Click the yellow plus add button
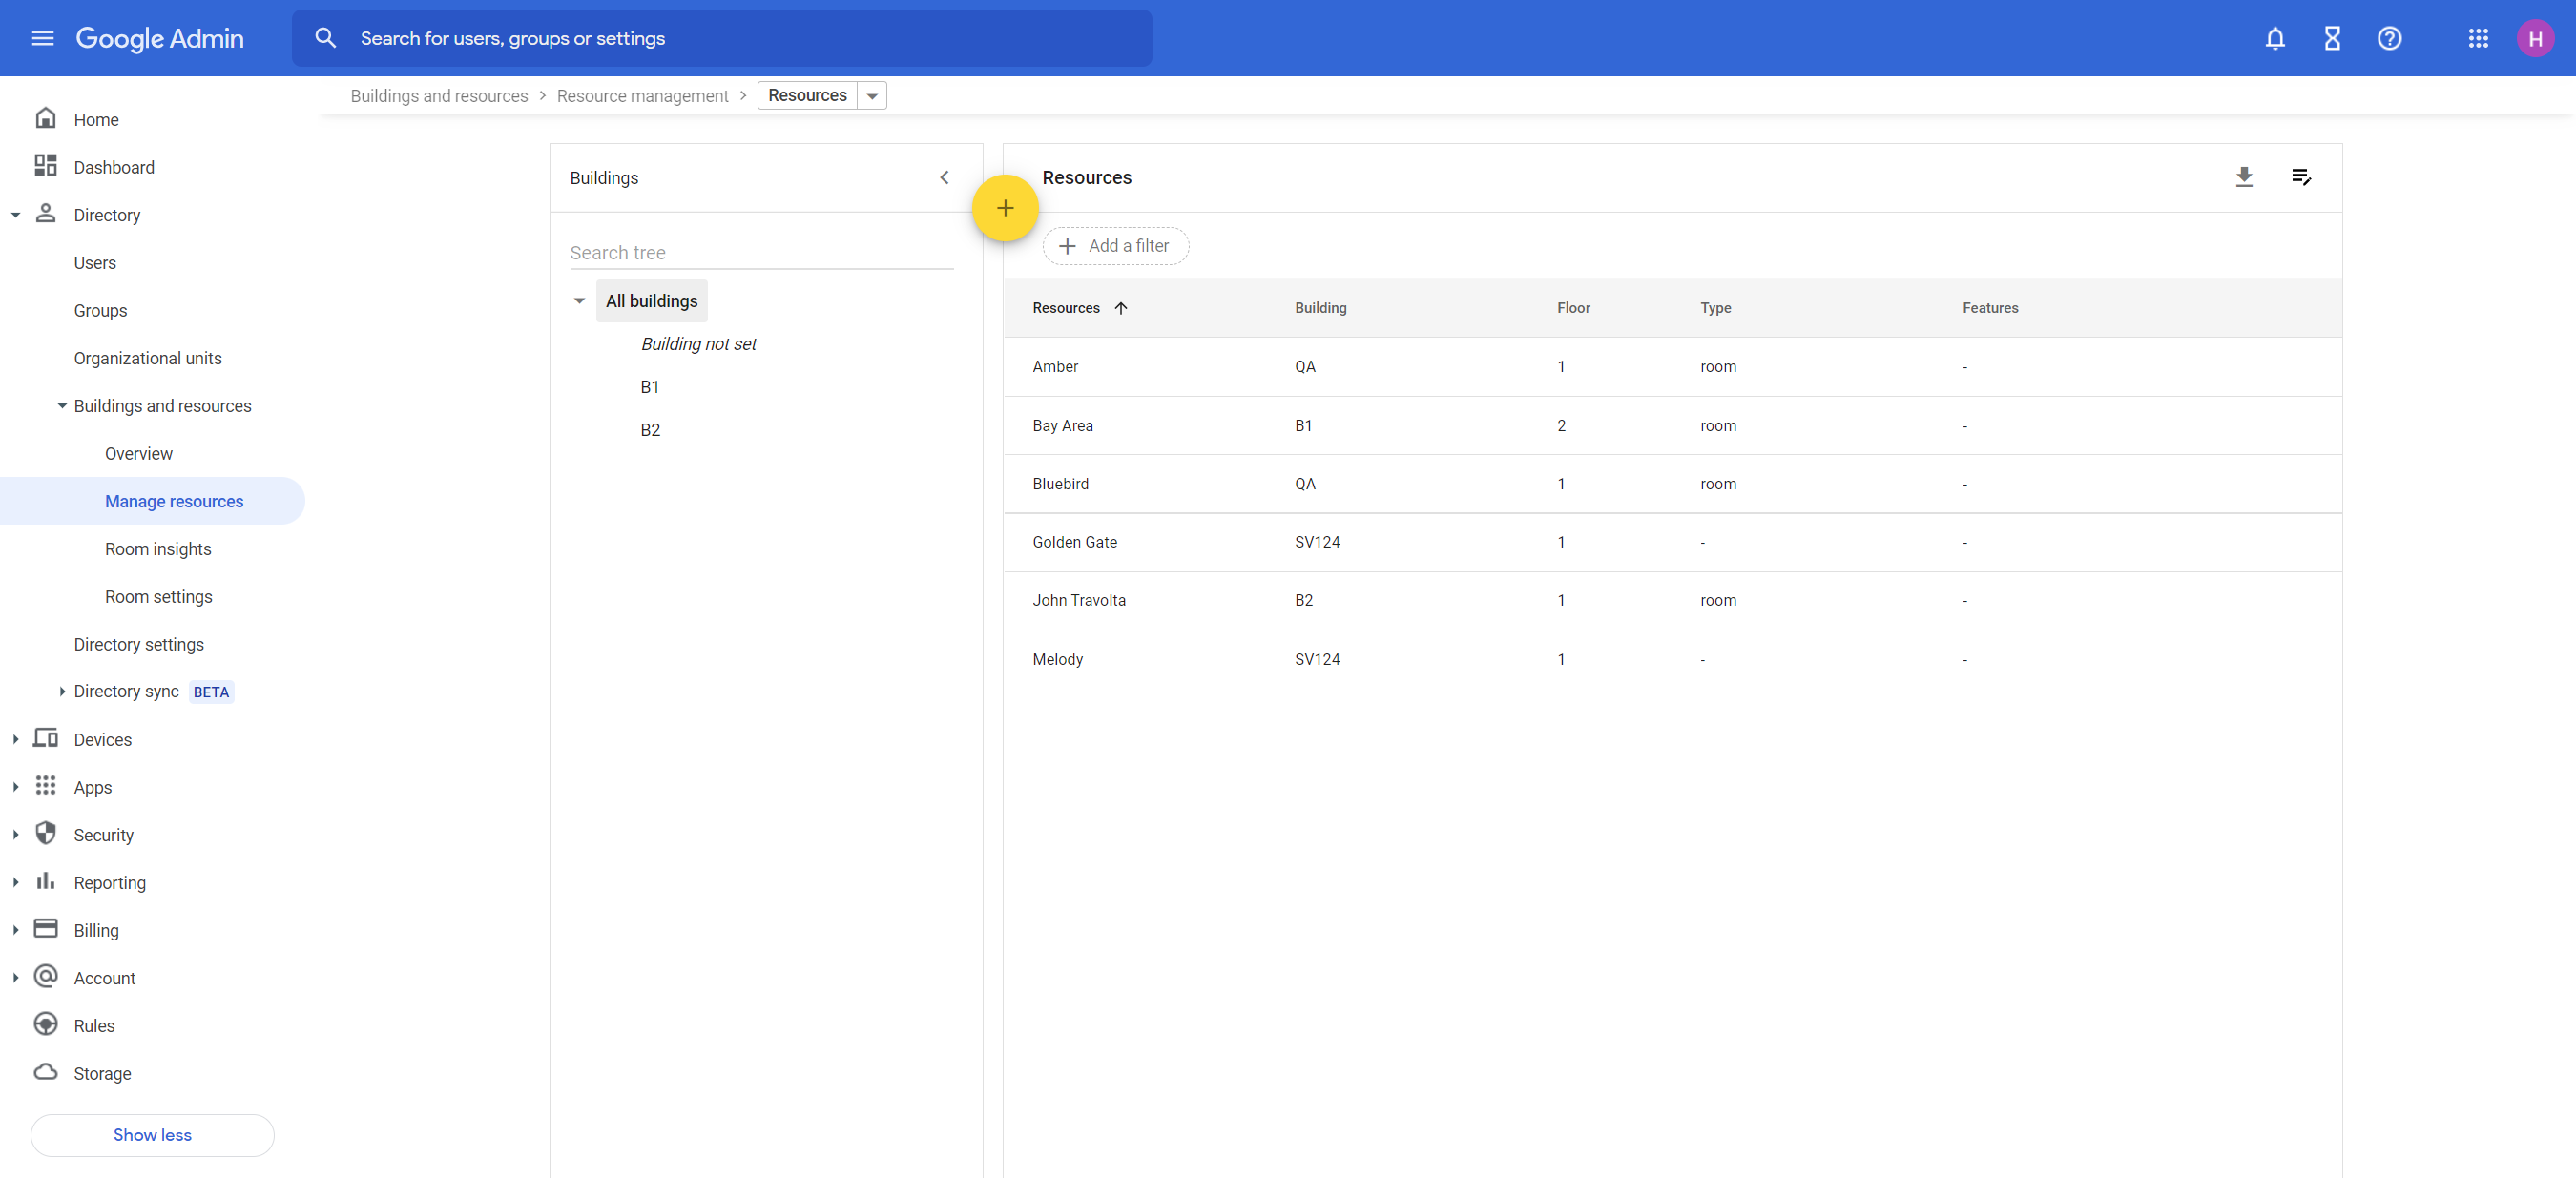Viewport: 2576px width, 1178px height. [1006, 208]
